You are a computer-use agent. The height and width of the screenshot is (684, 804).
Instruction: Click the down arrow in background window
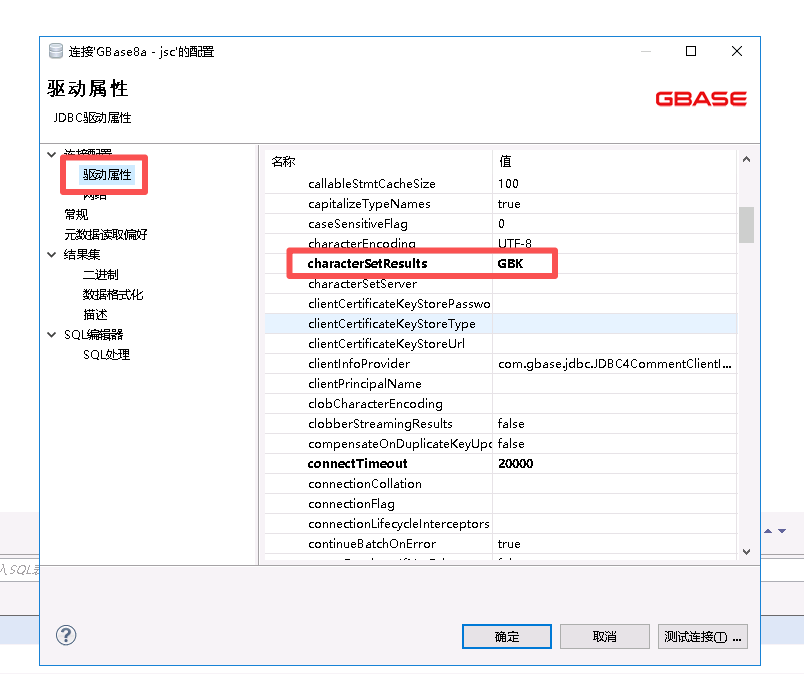782,531
